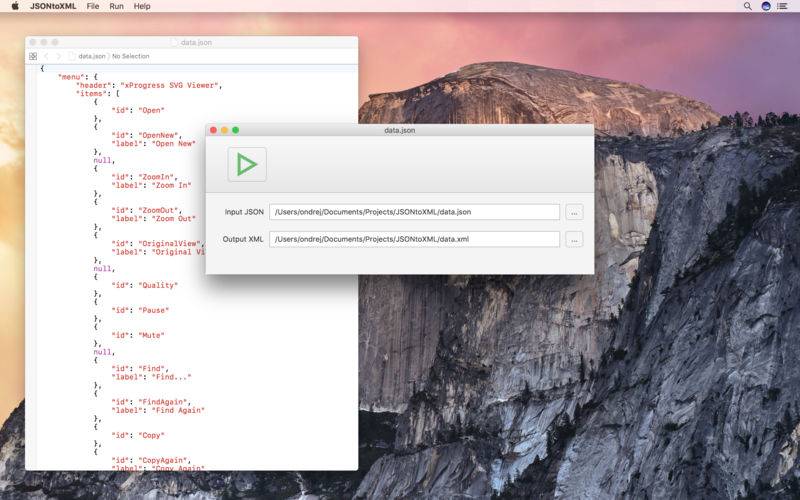Click the "label": "Find..." line
The width and height of the screenshot is (800, 500).
click(x=152, y=377)
